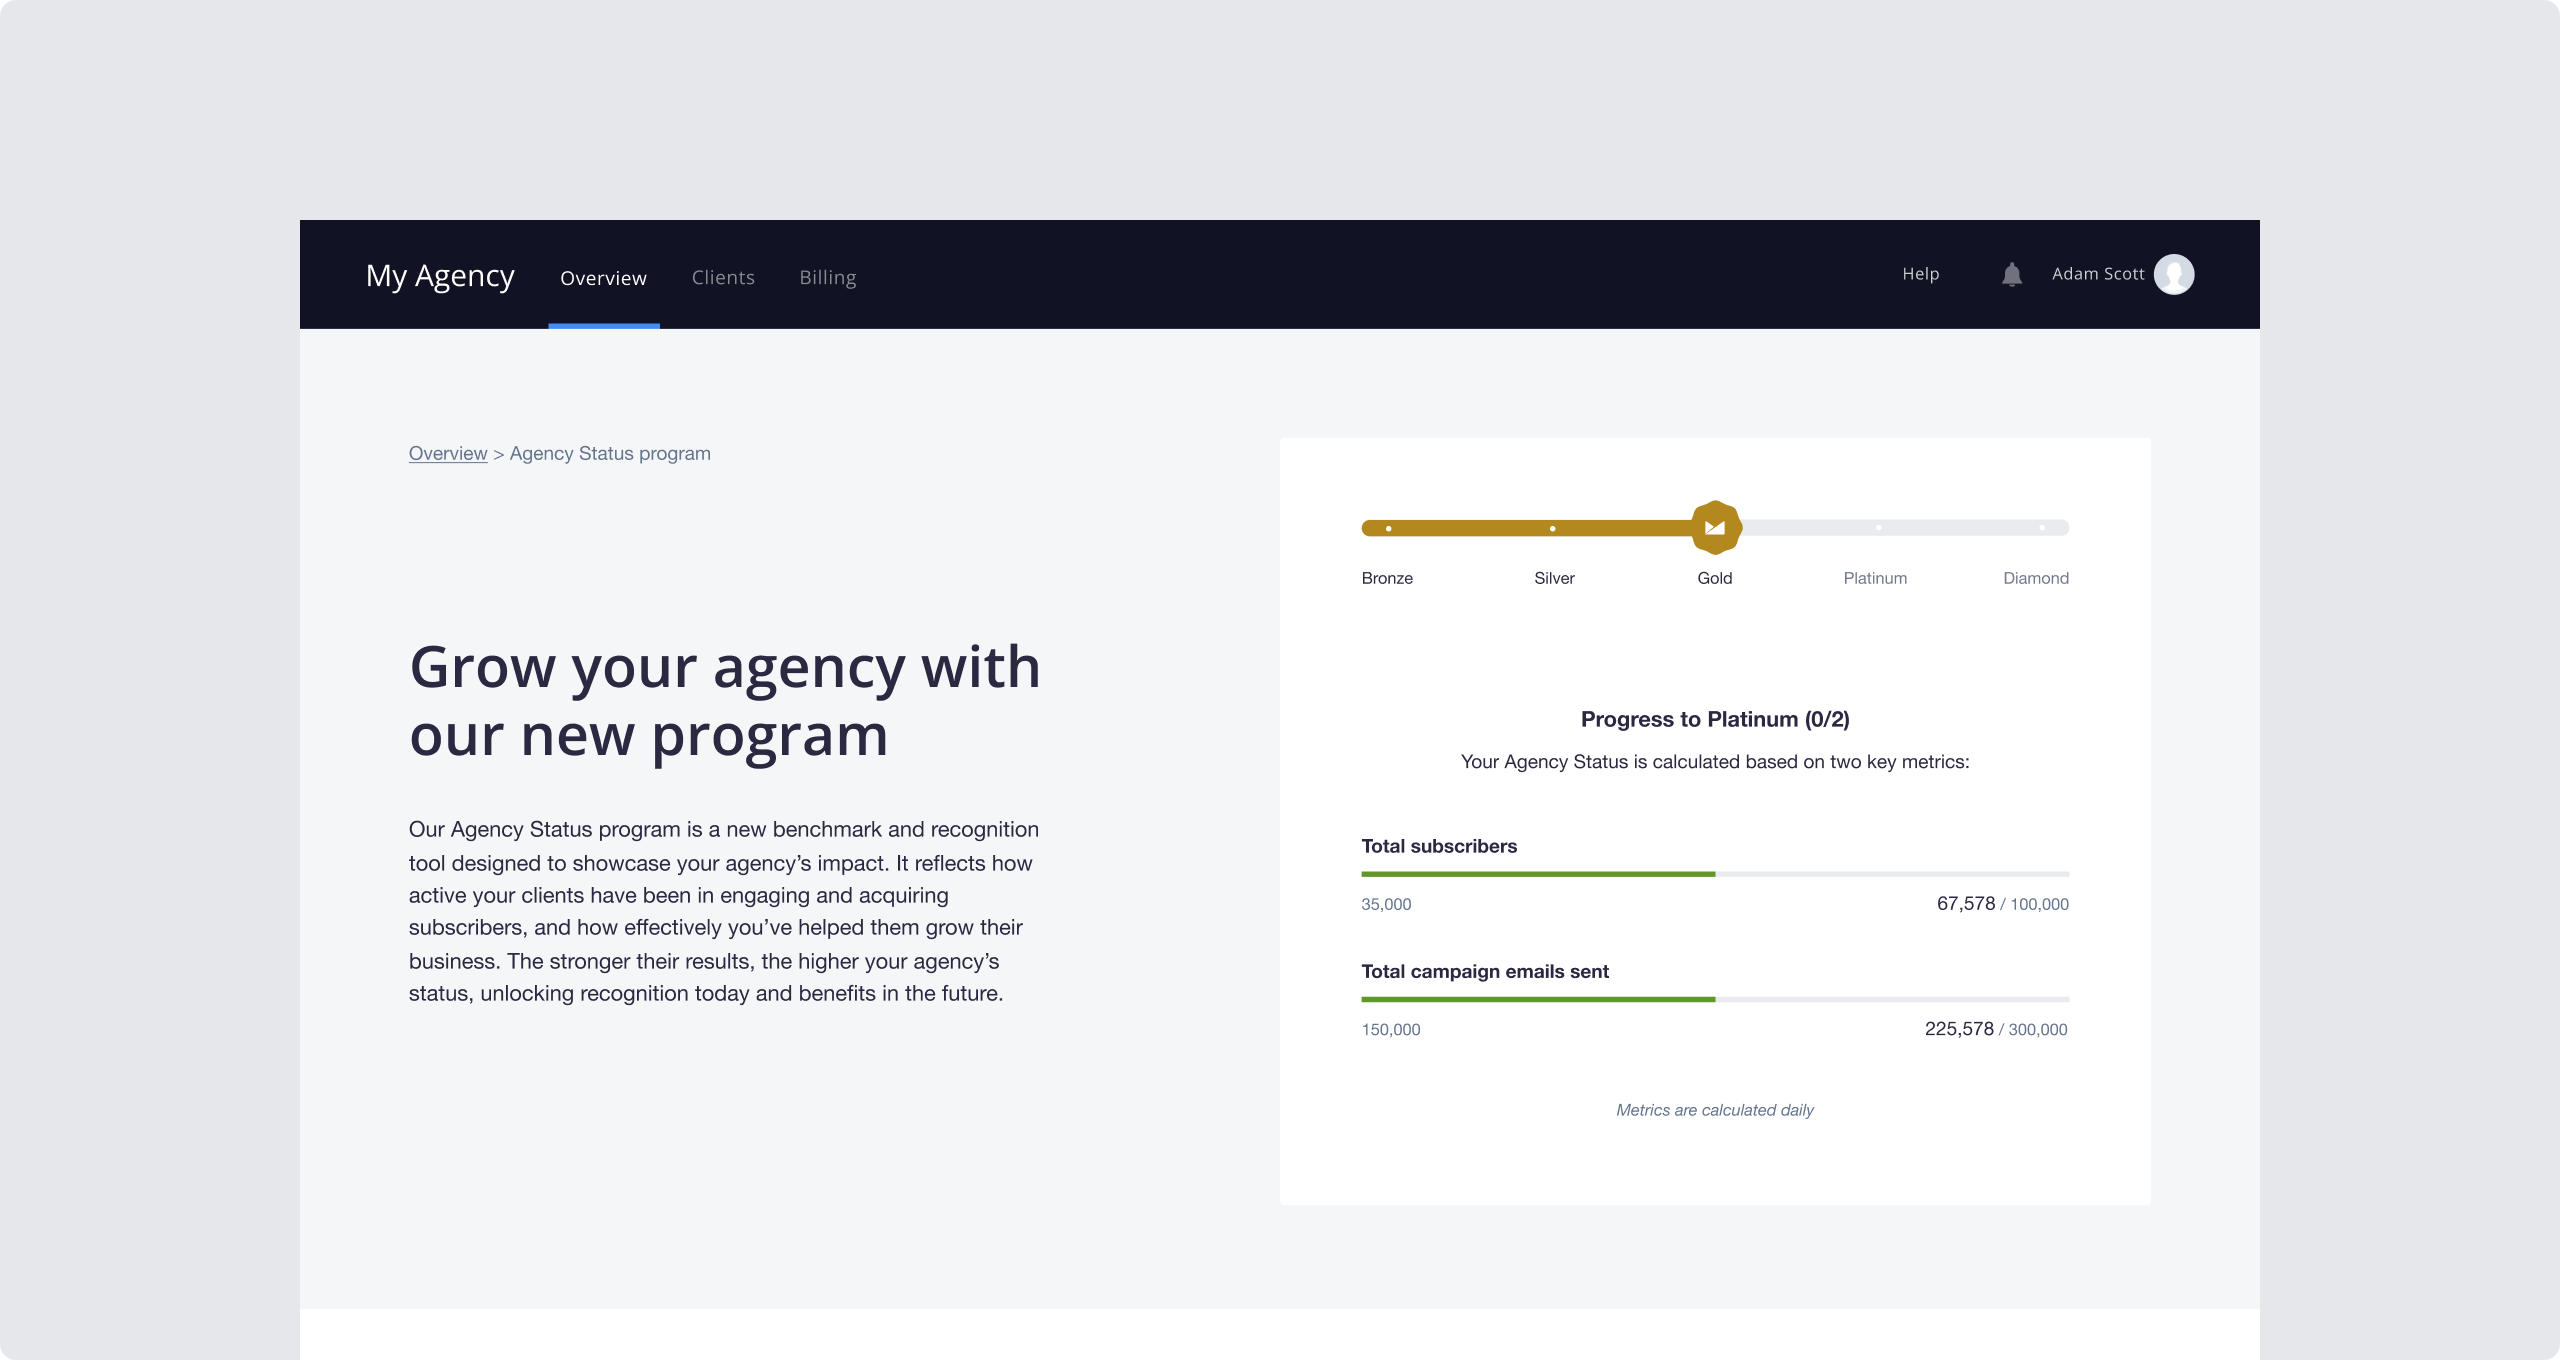The image size is (2560, 1360).
Task: Click the Gold tier label
Action: coord(1714,578)
